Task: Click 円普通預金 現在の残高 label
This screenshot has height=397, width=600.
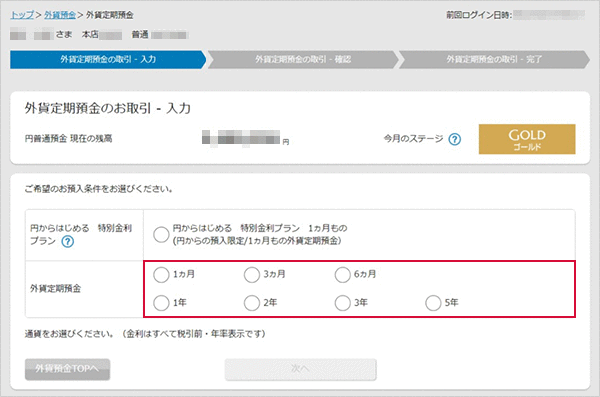Action: tap(68, 138)
